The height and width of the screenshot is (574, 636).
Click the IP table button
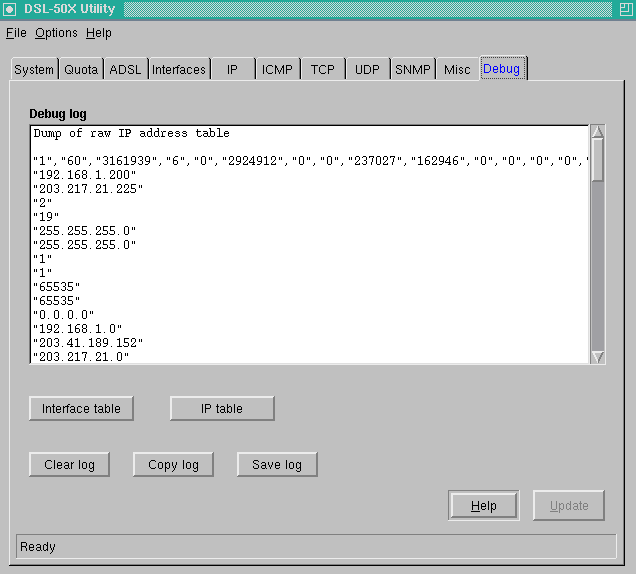click(222, 408)
